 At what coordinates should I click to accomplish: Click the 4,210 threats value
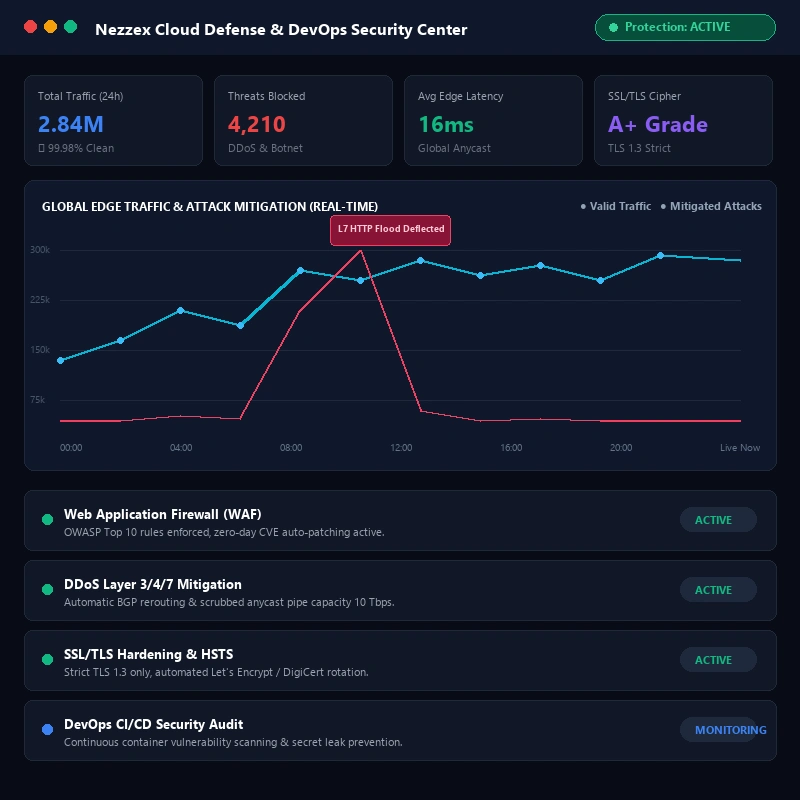click(x=257, y=124)
